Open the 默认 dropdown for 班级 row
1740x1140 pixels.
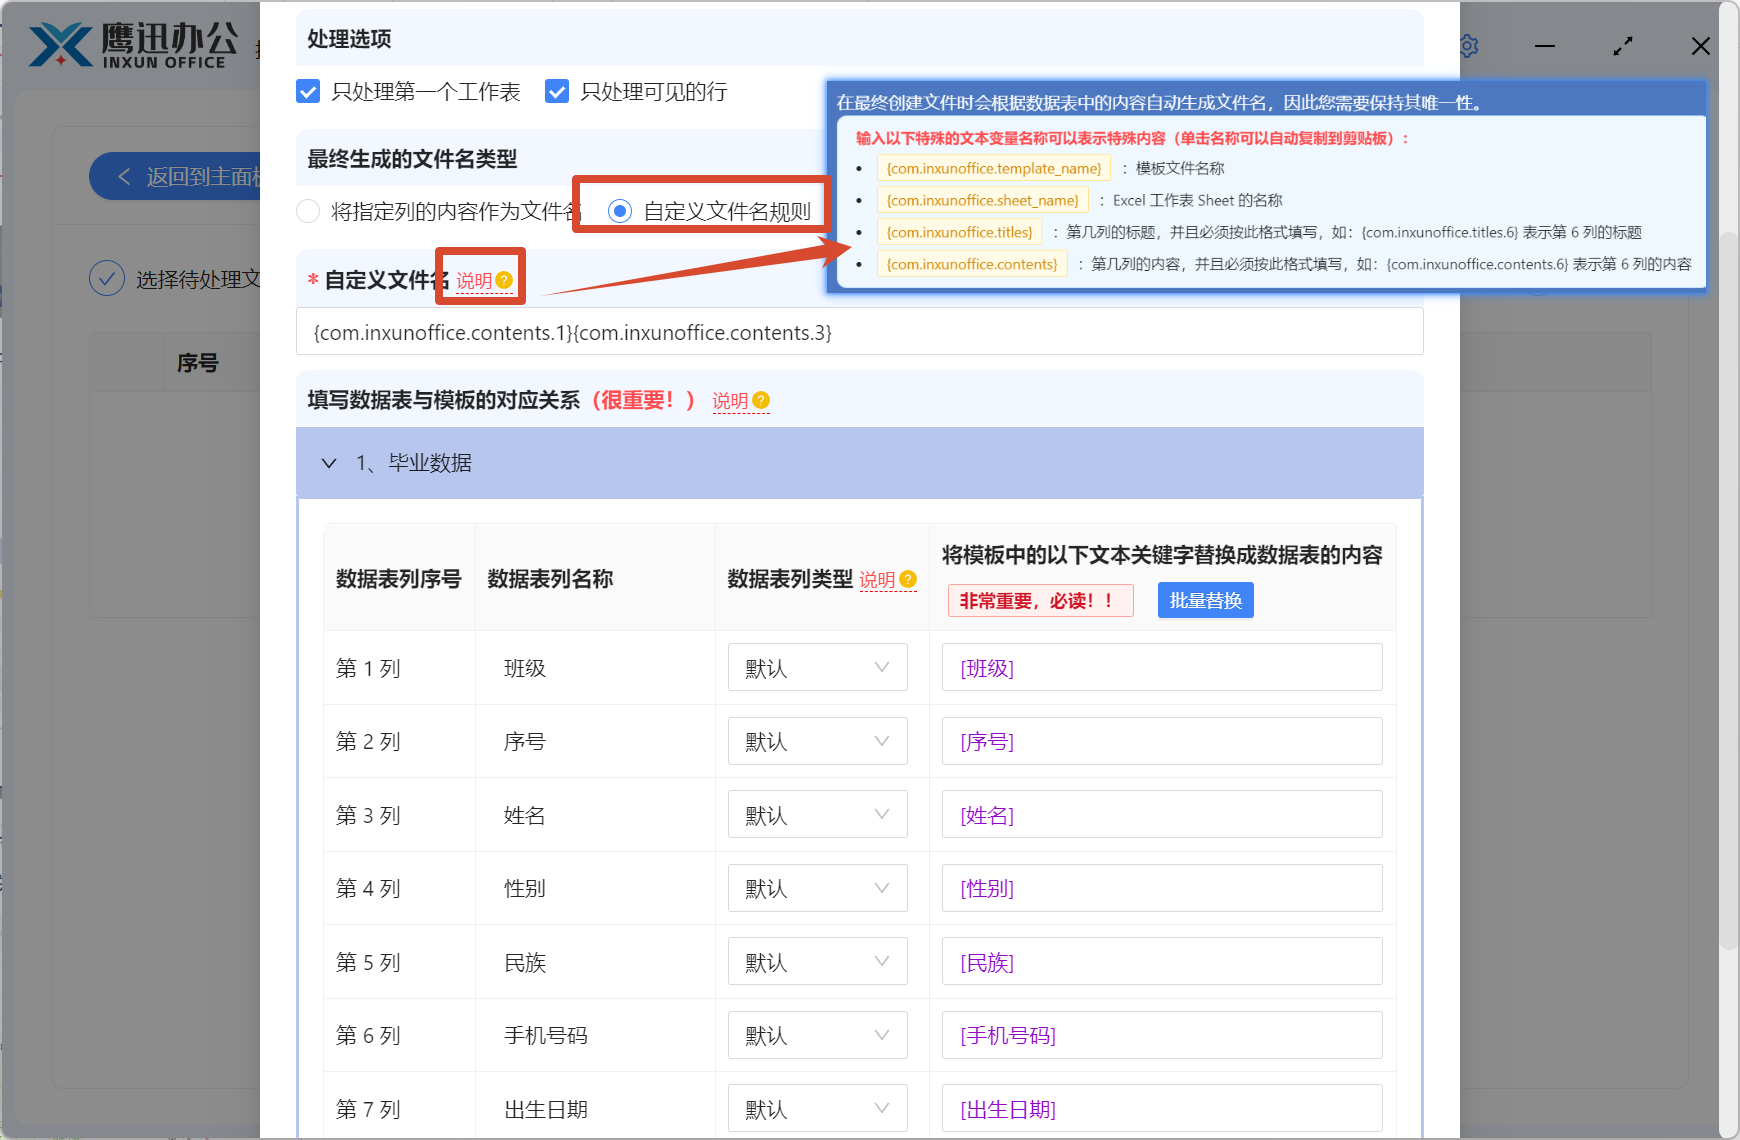[x=817, y=667]
